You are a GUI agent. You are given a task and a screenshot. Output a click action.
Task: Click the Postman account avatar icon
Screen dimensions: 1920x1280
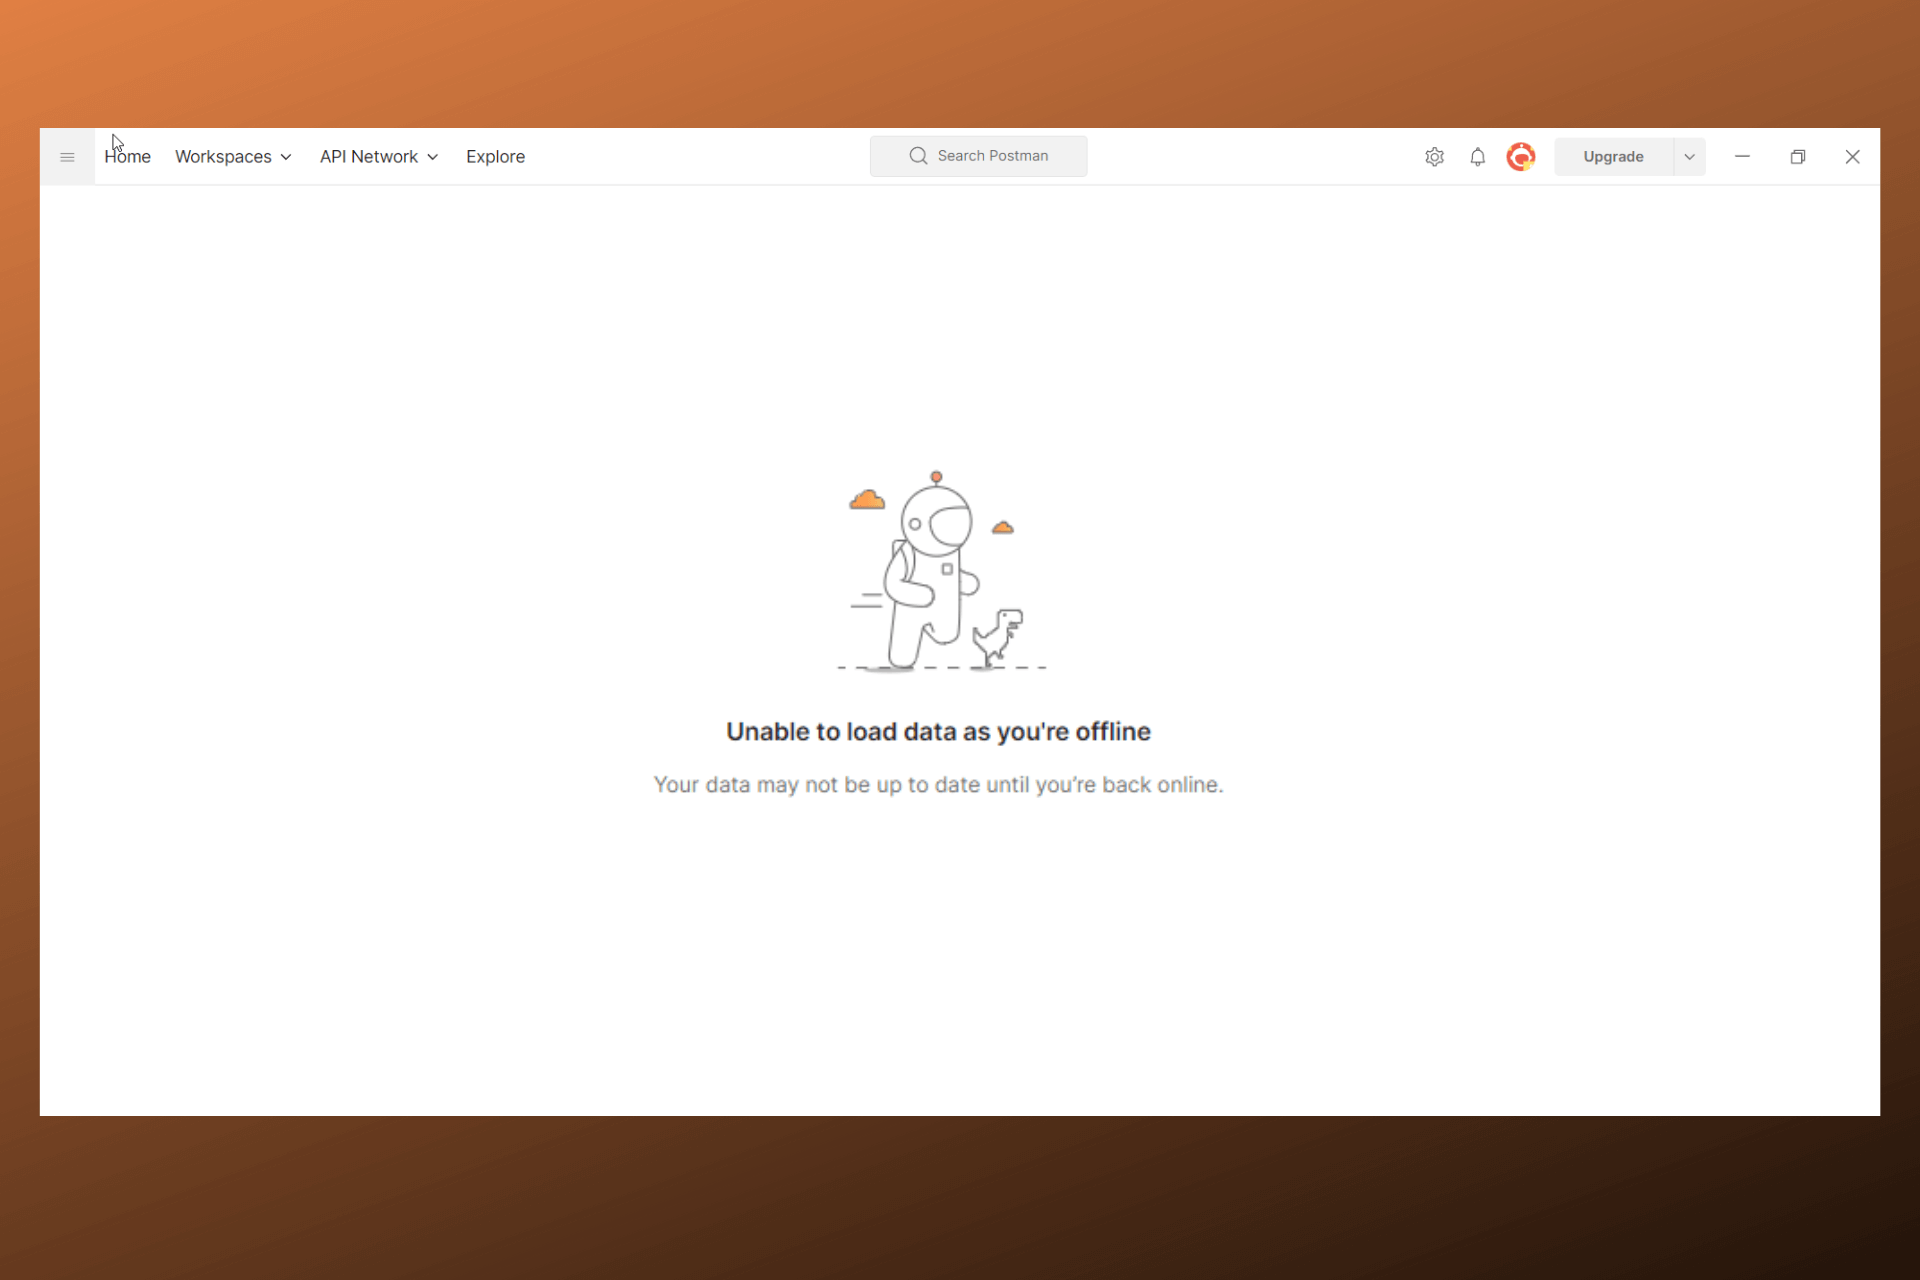click(x=1520, y=156)
